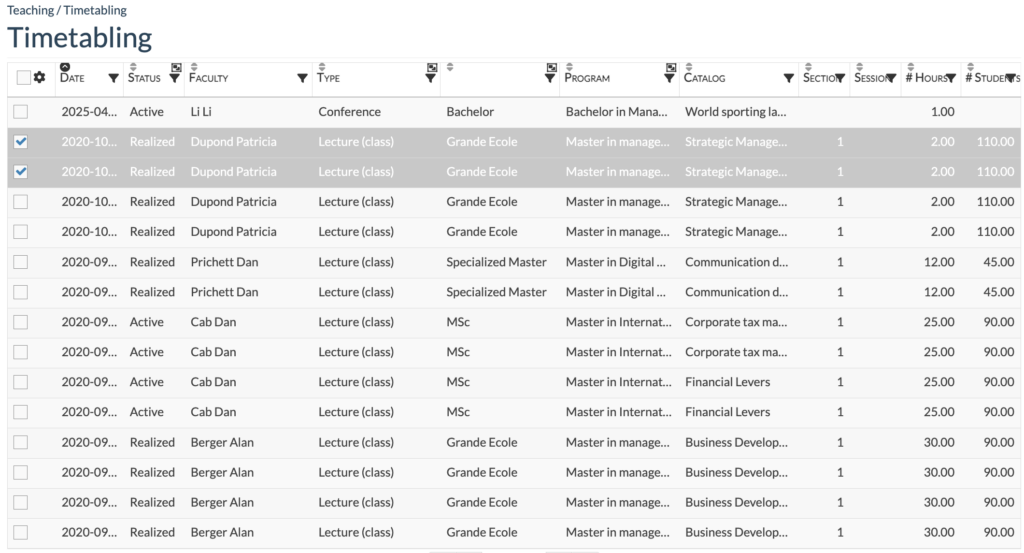
Task: Click the # Hours column filter funnel
Action: [951, 78]
